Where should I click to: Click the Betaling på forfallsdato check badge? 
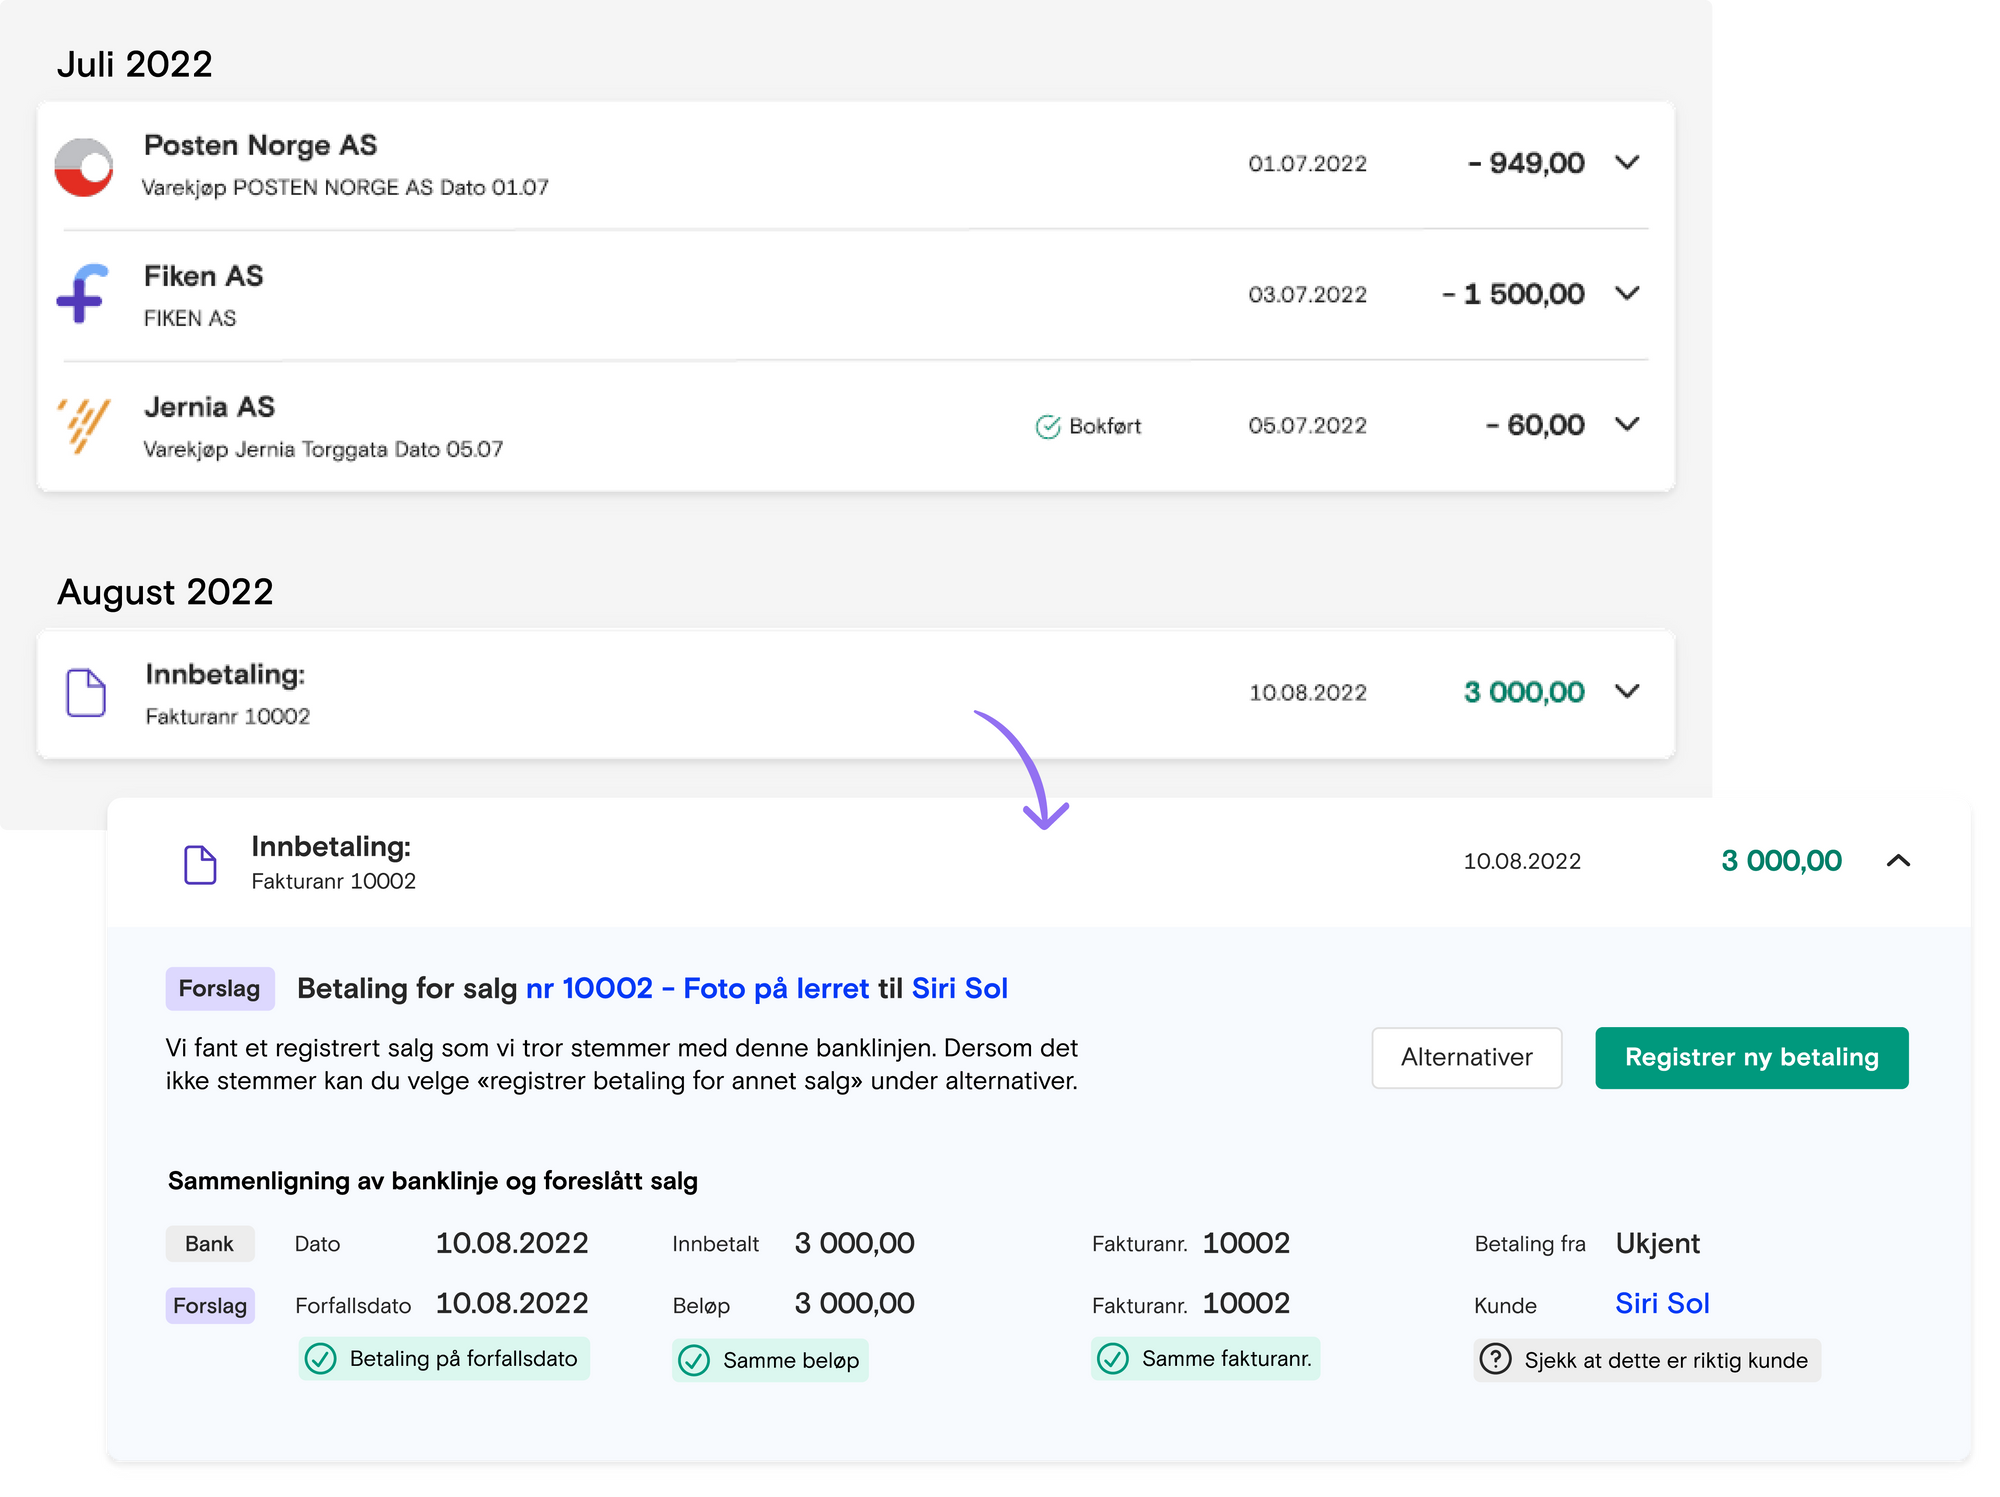click(444, 1359)
